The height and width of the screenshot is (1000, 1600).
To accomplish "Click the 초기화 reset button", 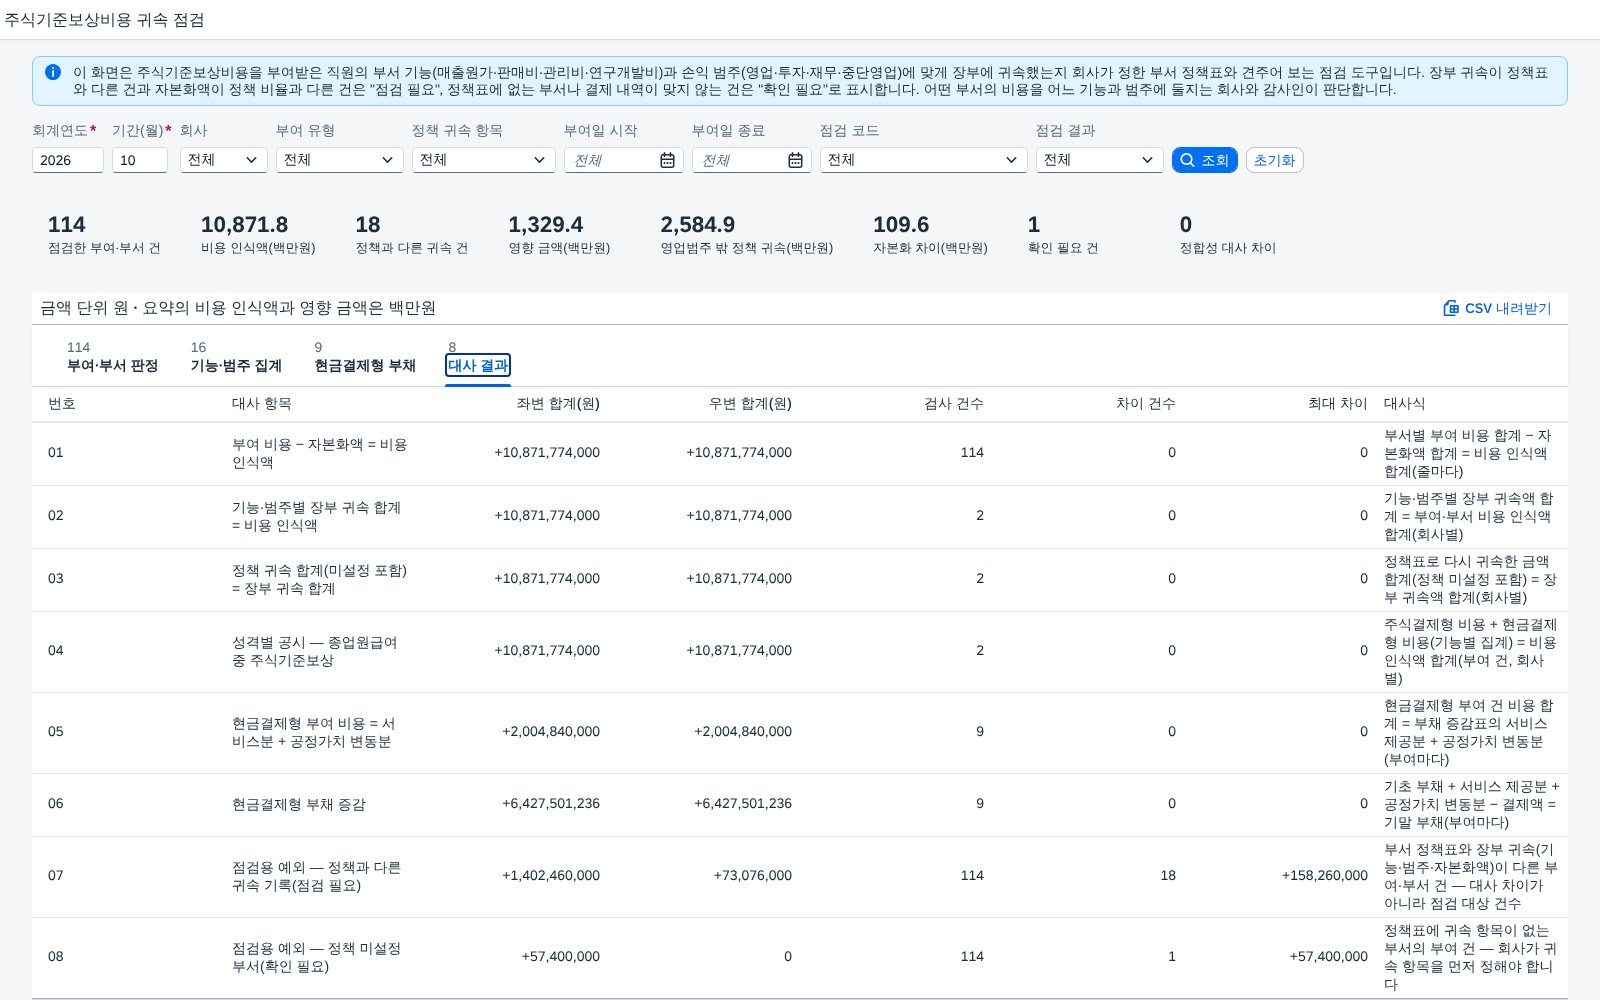I will (x=1274, y=160).
